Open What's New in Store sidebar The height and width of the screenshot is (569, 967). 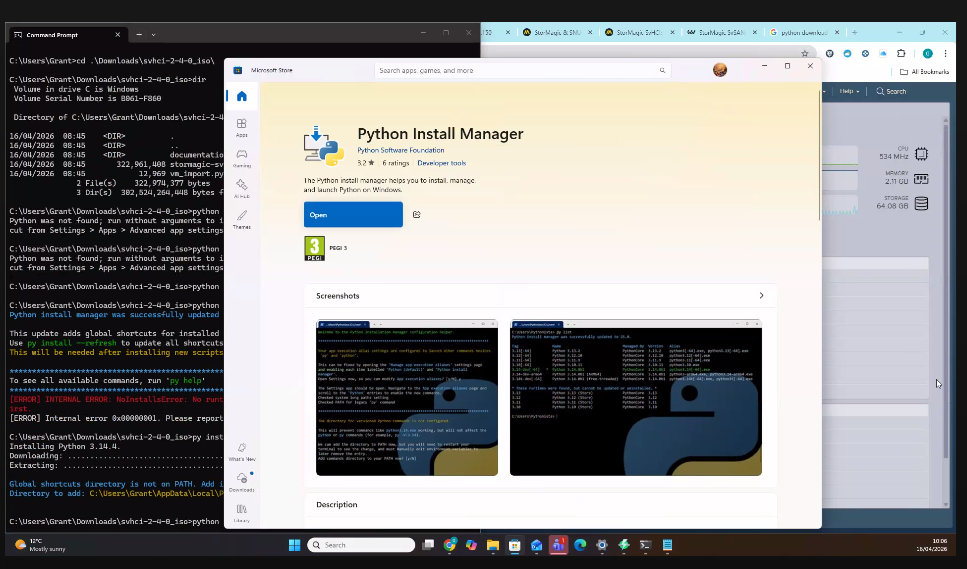[242, 452]
